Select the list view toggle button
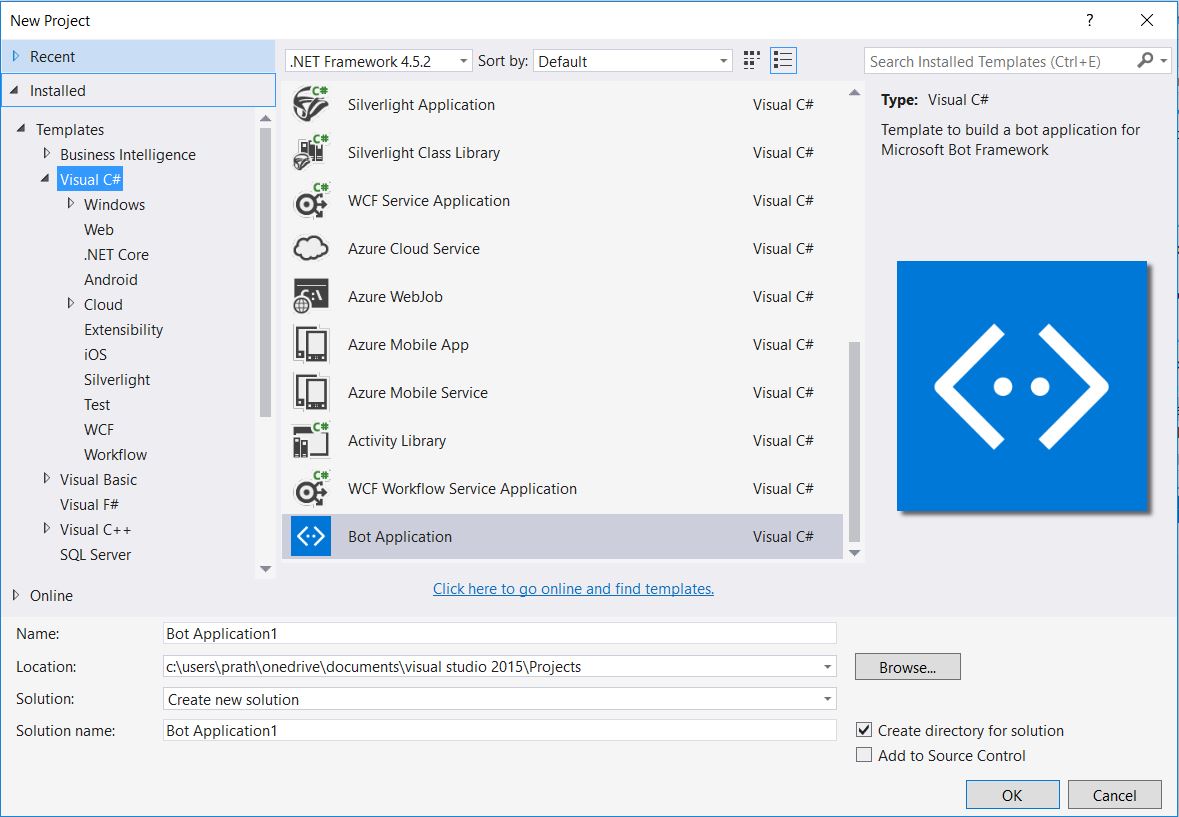 pyautogui.click(x=783, y=60)
